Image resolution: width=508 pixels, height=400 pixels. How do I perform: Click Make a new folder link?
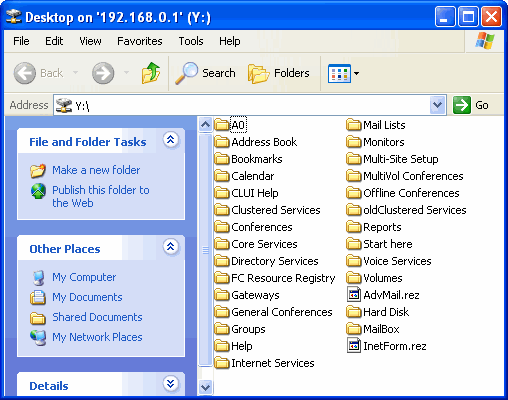[96, 170]
